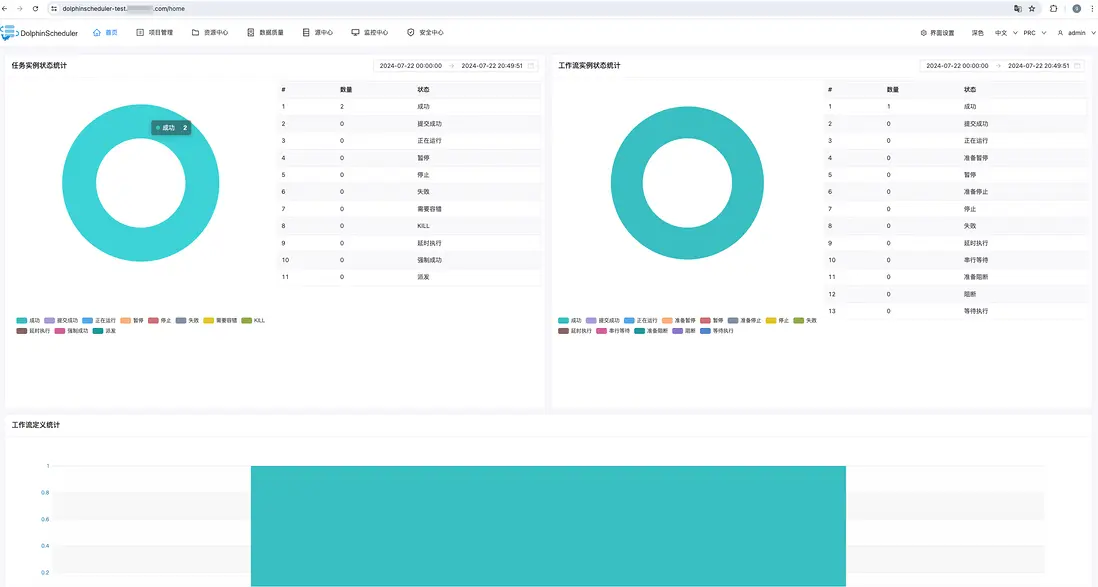Toggle 等待执行 in the workflow instance legend

pyautogui.click(x=716, y=331)
